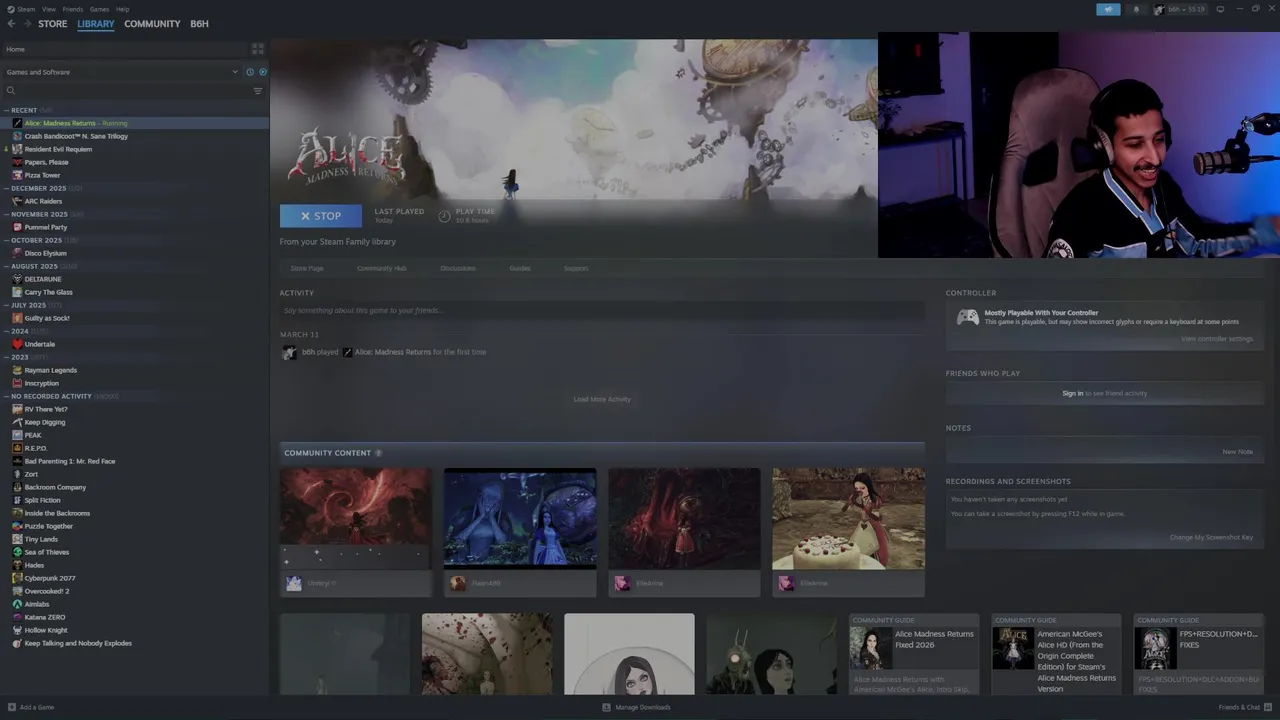Open Games menu
The image size is (1280, 720).
[100, 9]
